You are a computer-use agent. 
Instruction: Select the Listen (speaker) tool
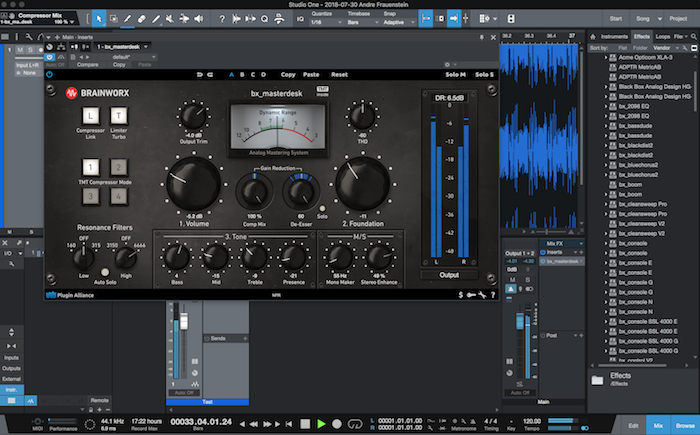tap(199, 19)
